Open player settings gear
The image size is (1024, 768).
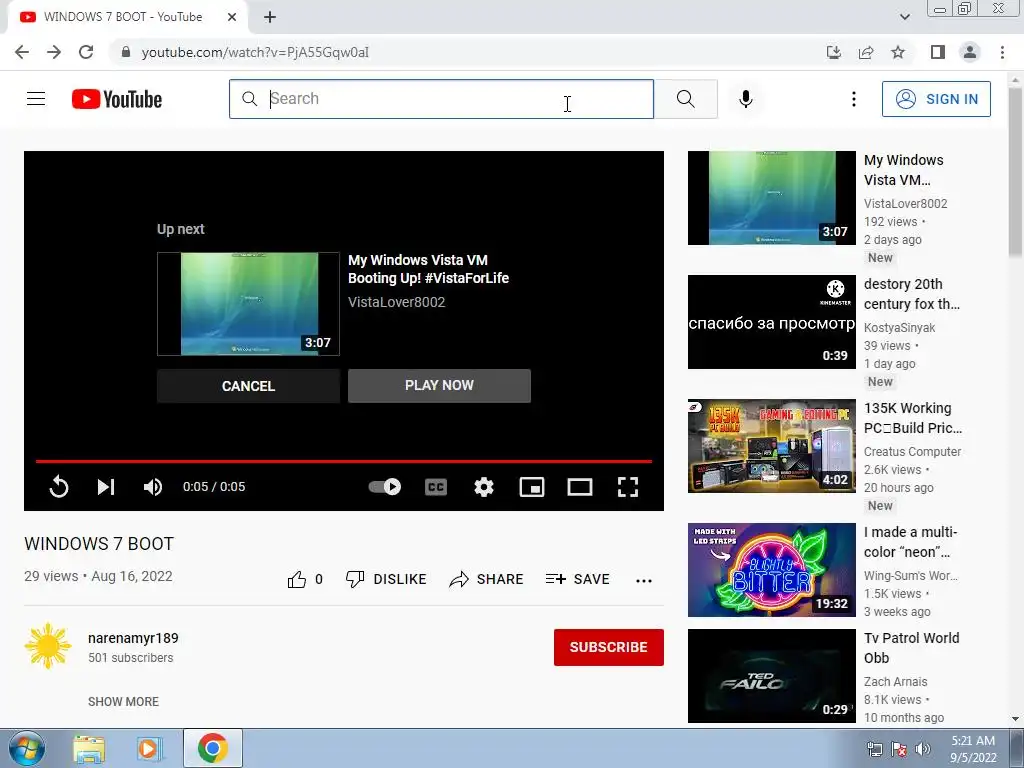(x=484, y=487)
